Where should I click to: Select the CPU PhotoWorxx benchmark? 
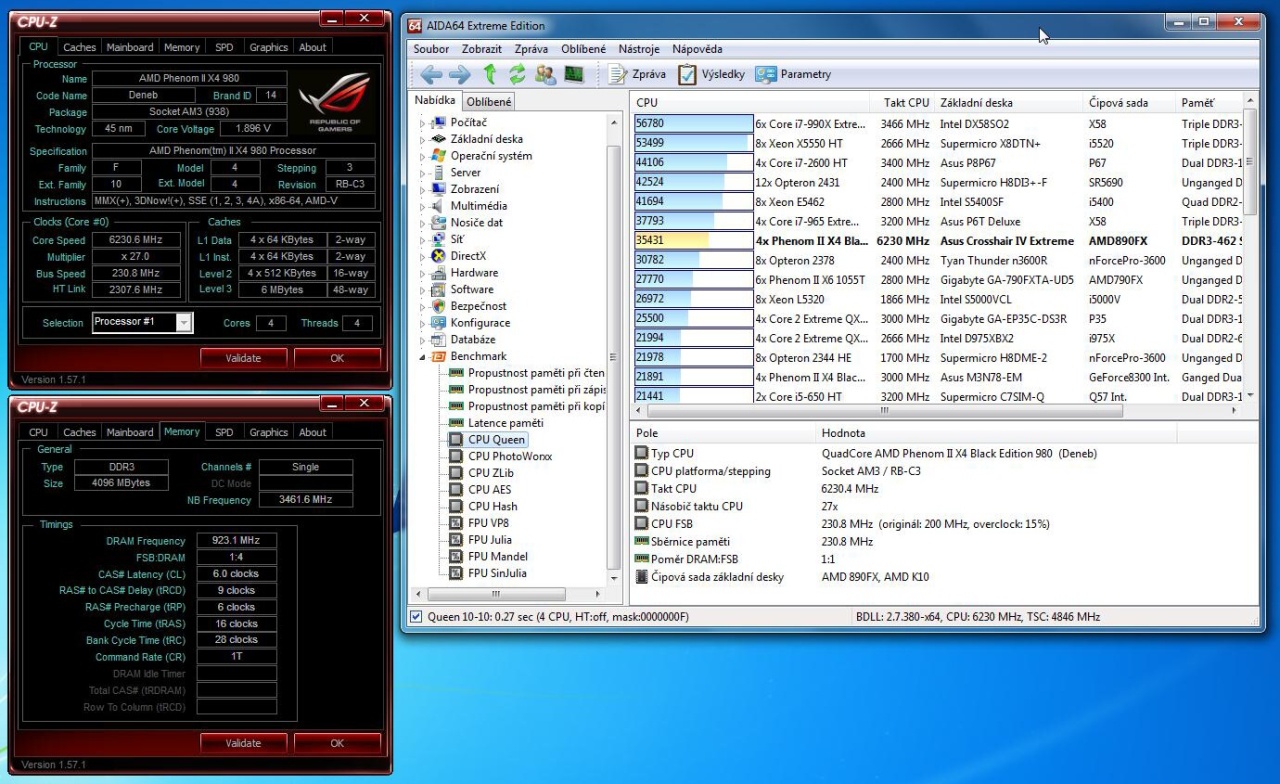(510, 456)
